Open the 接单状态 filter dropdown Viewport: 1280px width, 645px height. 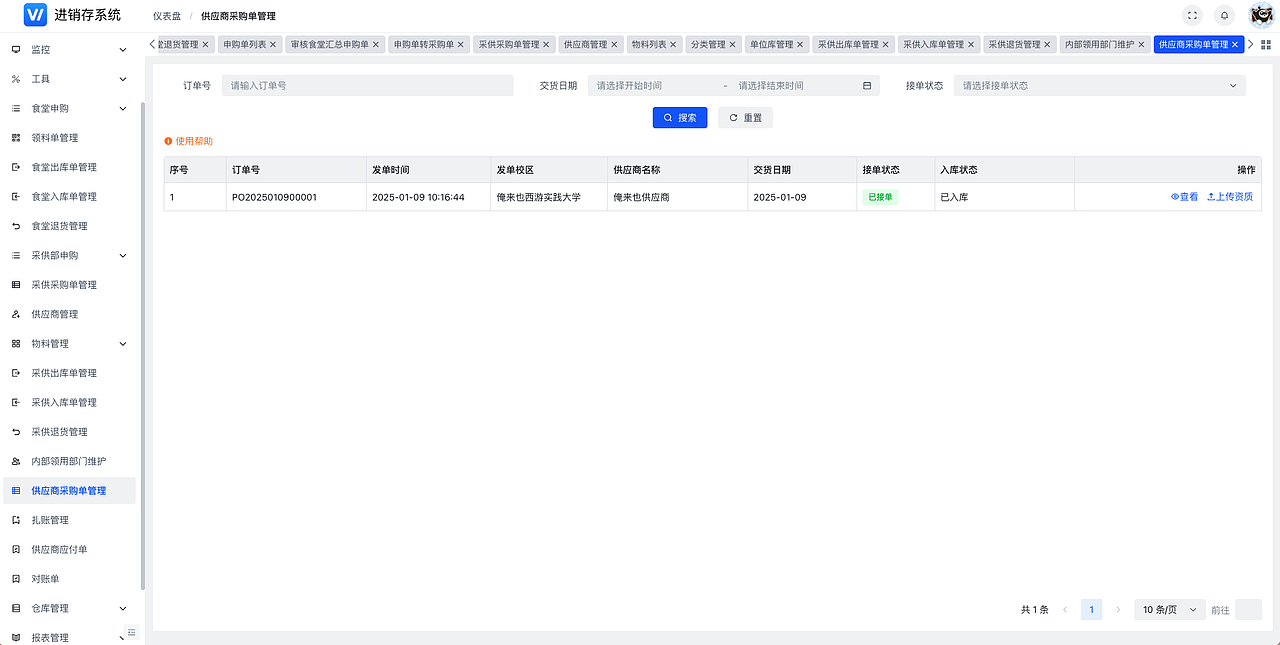1100,85
